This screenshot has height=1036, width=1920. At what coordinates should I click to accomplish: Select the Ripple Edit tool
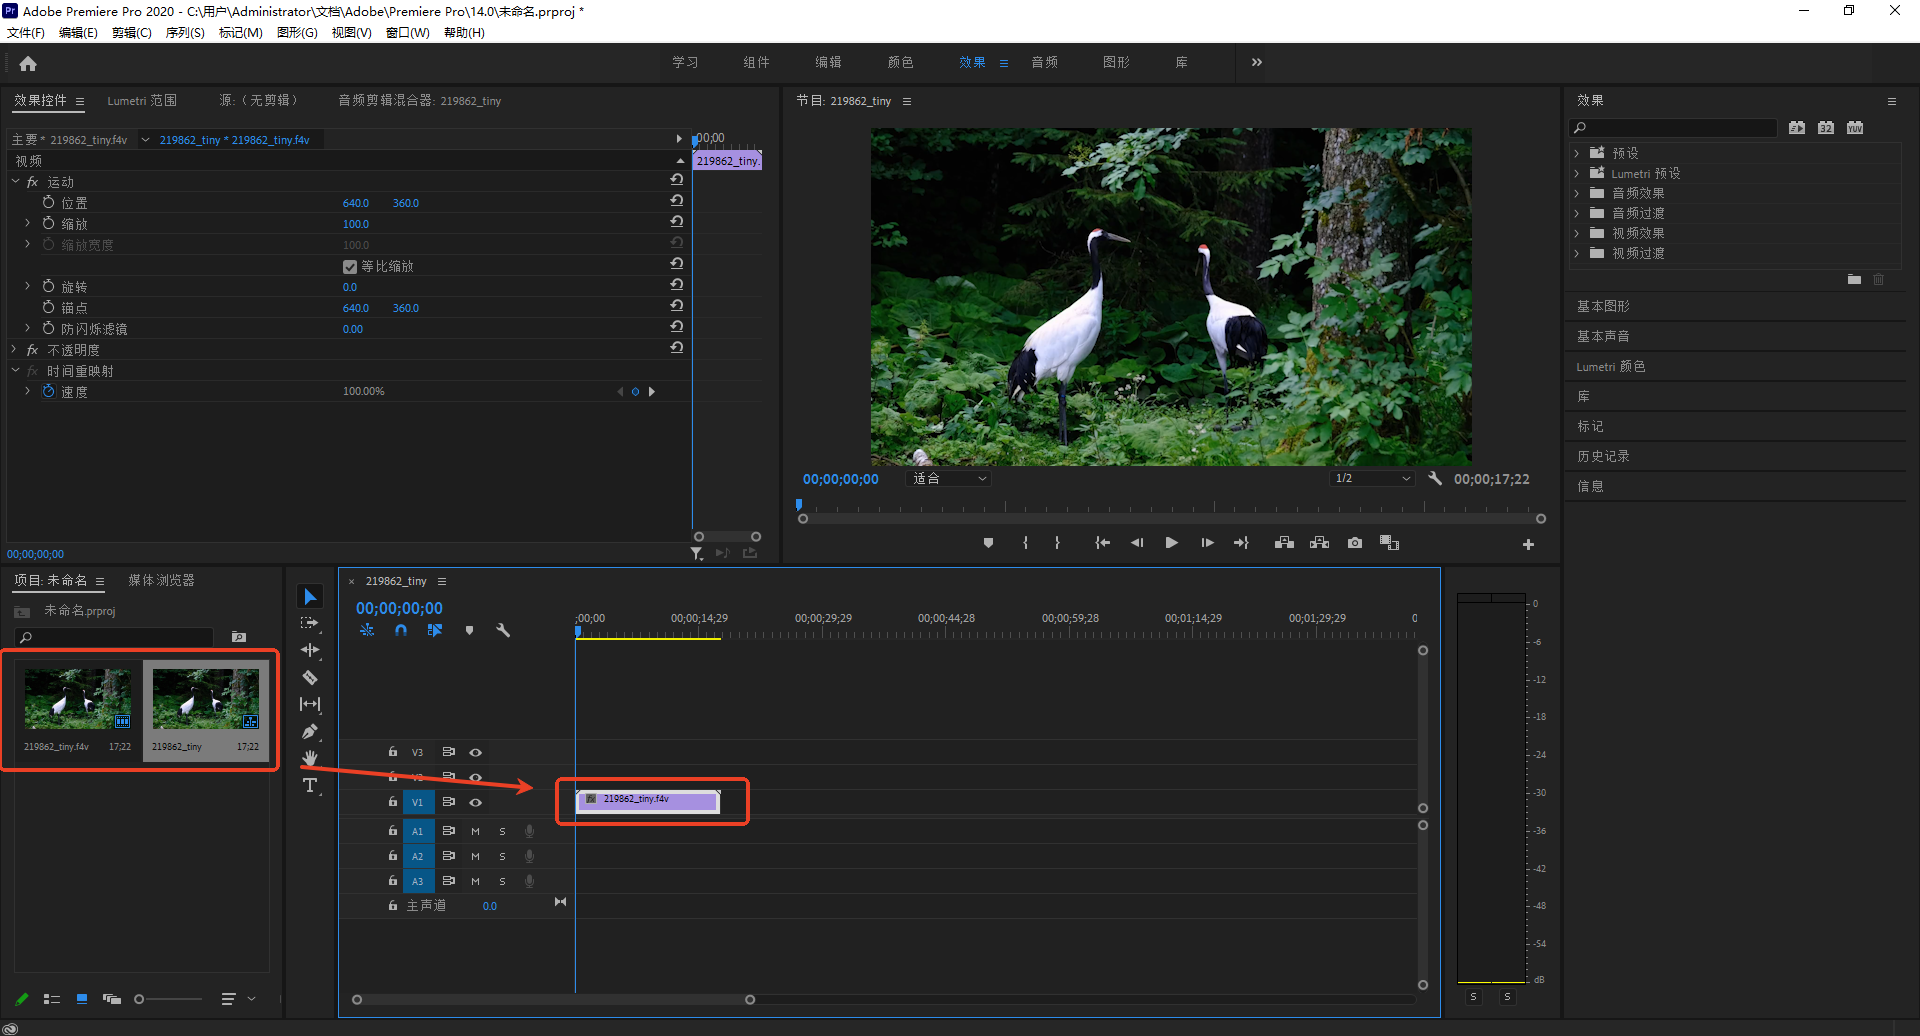tap(310, 650)
